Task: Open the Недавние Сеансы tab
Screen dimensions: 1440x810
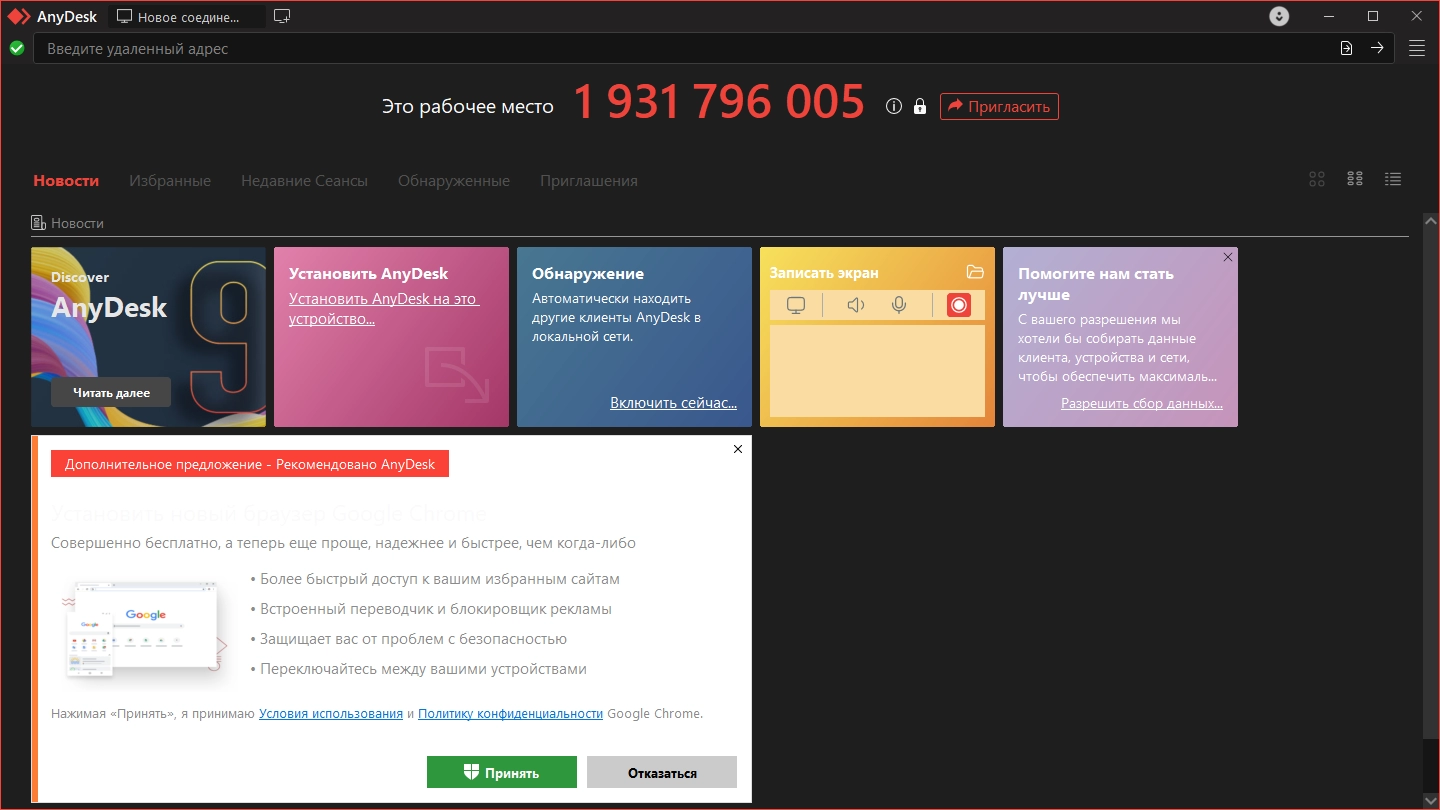Action: pyautogui.click(x=304, y=181)
